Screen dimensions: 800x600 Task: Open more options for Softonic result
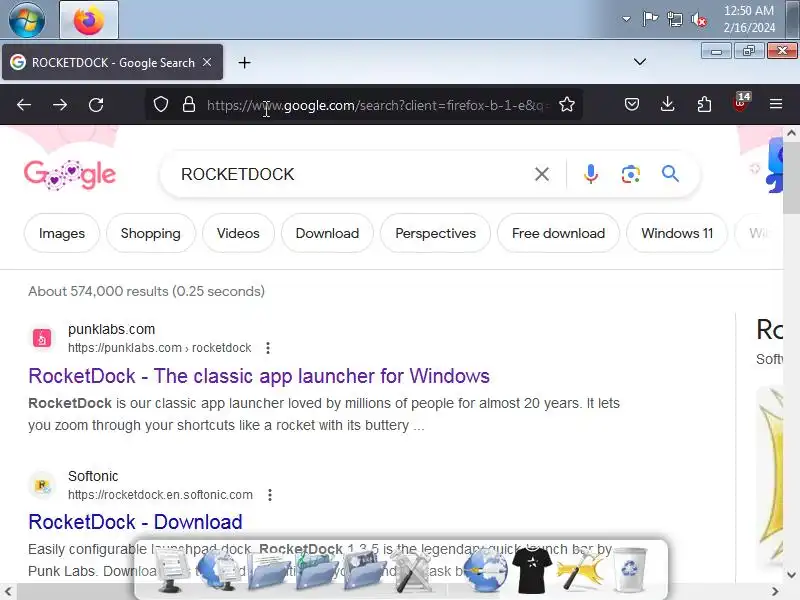(270, 495)
